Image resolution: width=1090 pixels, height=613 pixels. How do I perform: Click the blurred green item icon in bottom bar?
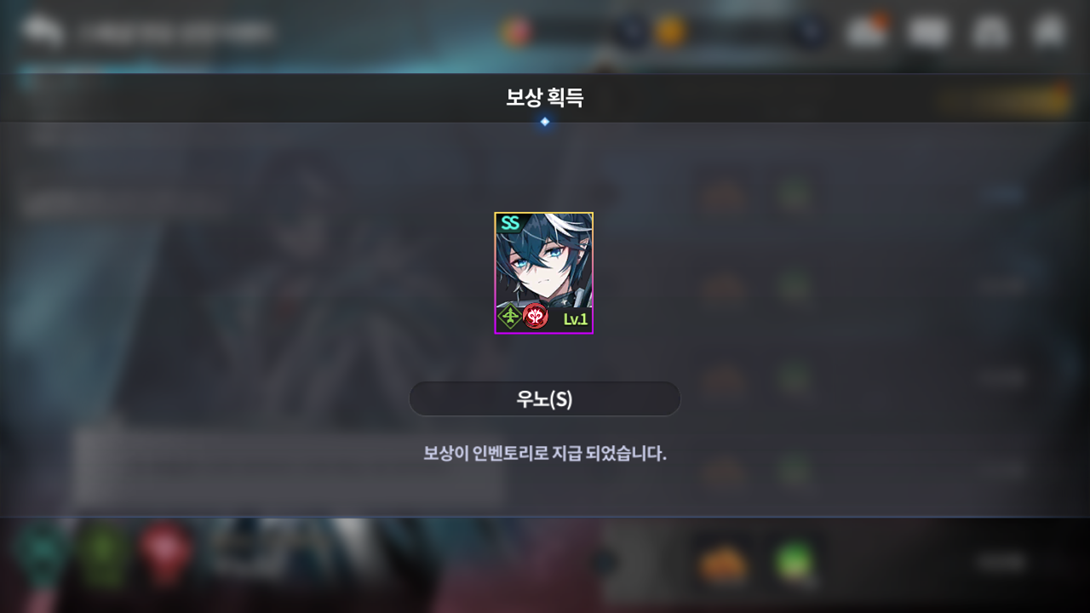point(795,560)
